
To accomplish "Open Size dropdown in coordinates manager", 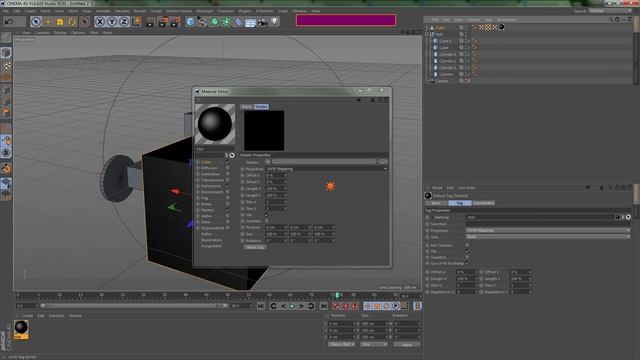I will click(373, 344).
